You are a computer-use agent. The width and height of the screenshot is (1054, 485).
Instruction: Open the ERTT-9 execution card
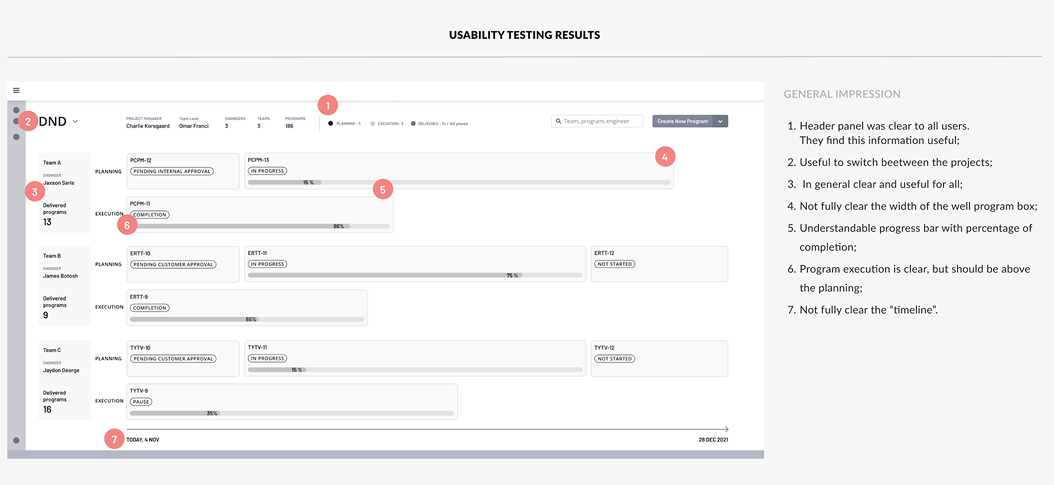tap(247, 308)
